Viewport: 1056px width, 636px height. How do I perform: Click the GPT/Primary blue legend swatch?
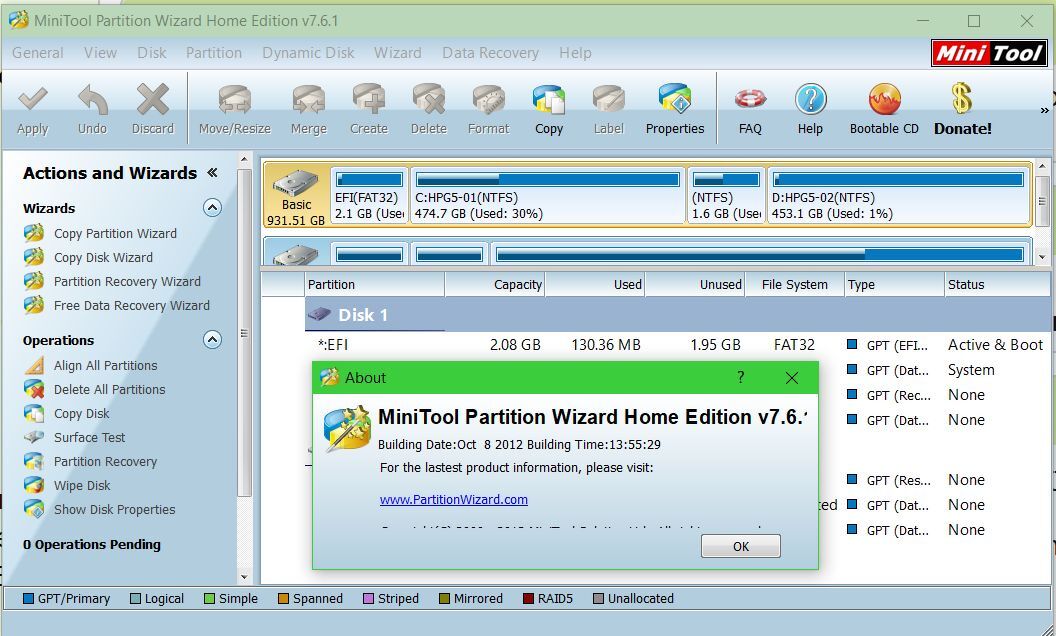[28, 598]
